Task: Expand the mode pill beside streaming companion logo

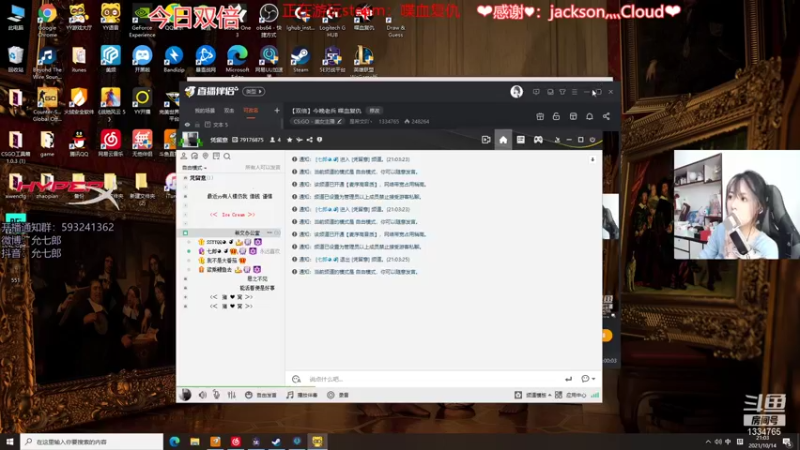Action: point(253,92)
